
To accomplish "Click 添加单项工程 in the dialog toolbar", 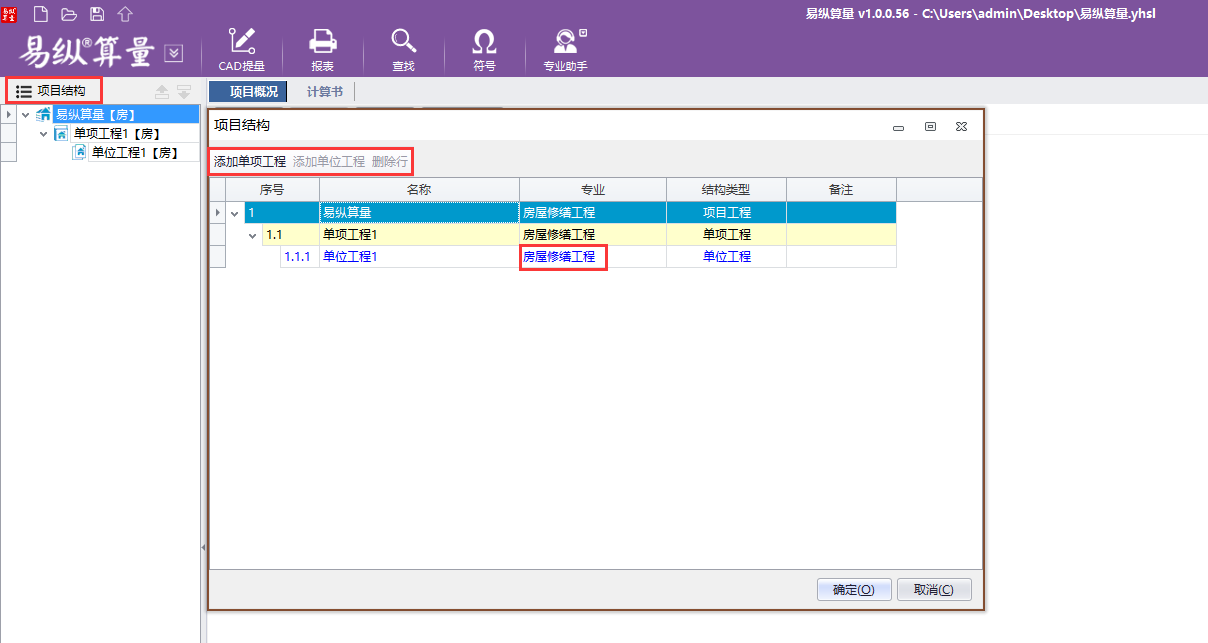I will pyautogui.click(x=250, y=161).
